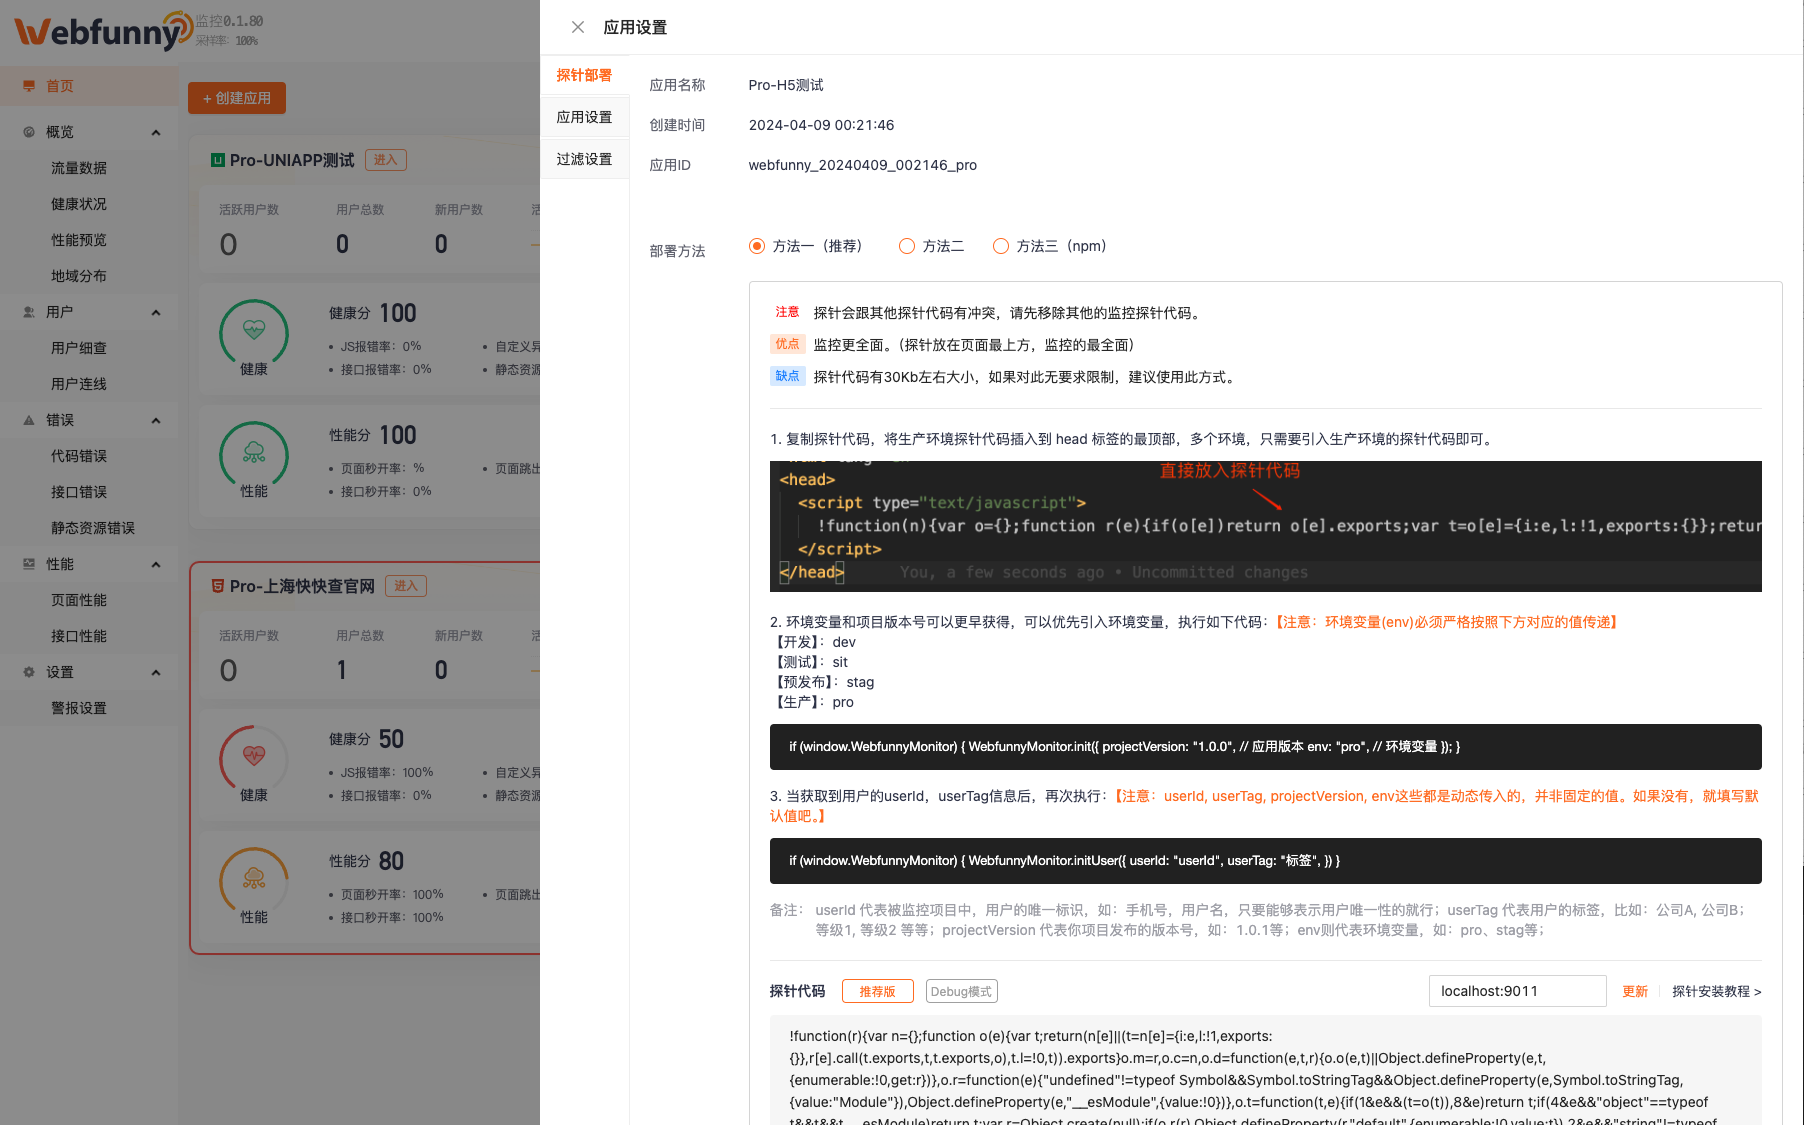The height and width of the screenshot is (1125, 1804).
Task: Click the 用户 users icon in sidebar
Action: (x=29, y=312)
